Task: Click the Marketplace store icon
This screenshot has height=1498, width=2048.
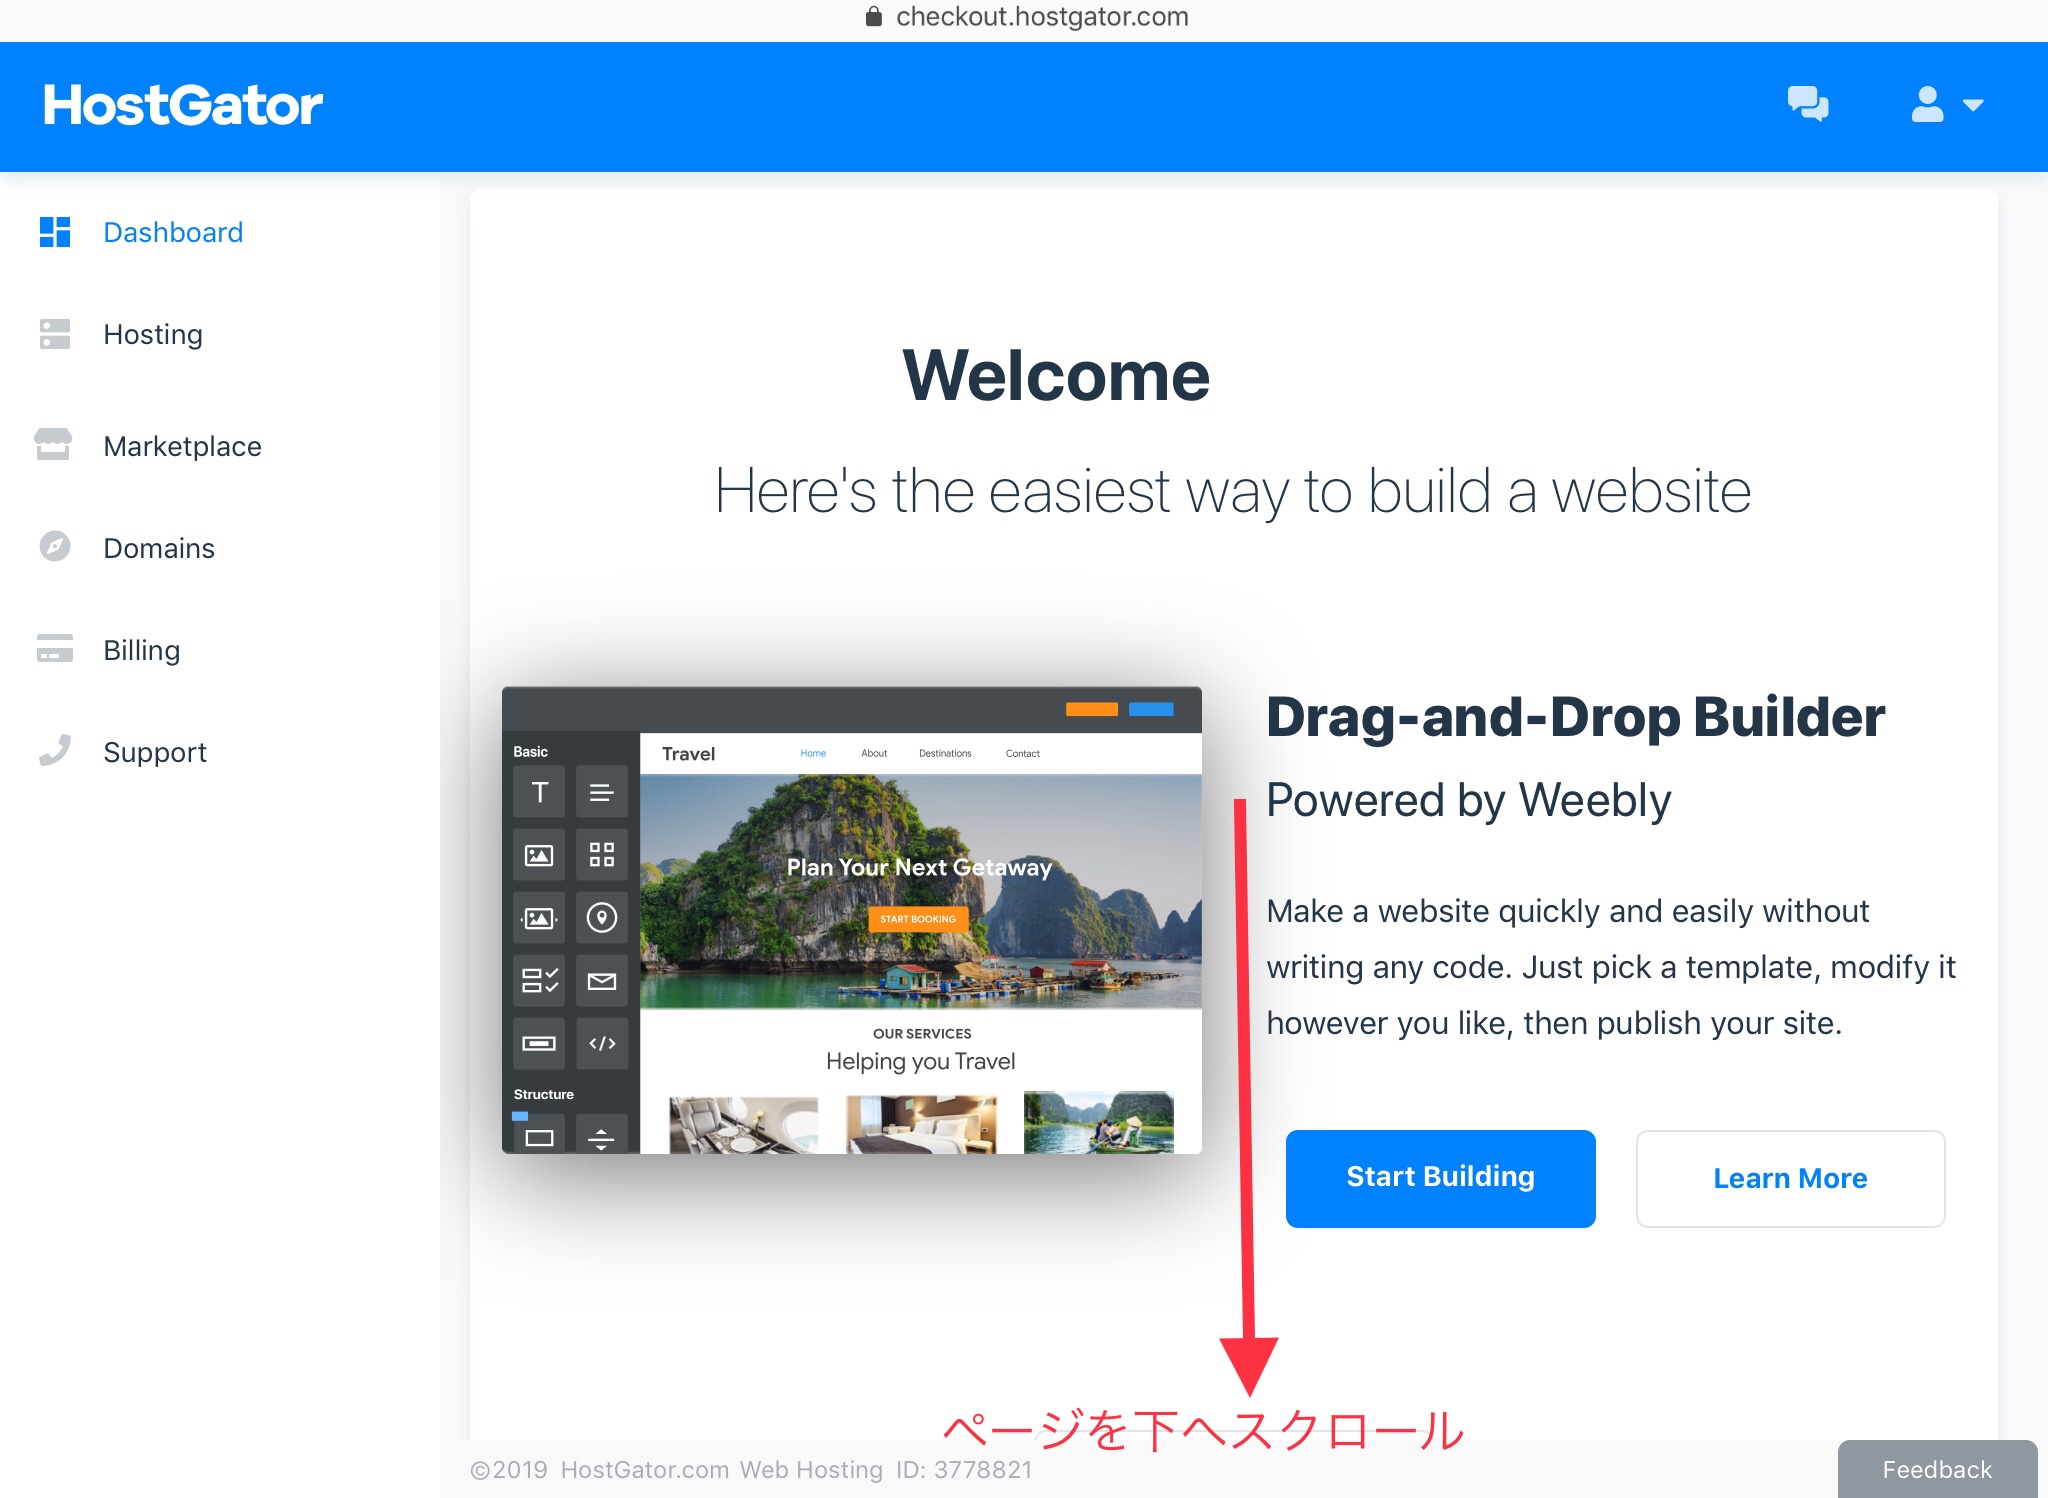Action: tap(53, 445)
